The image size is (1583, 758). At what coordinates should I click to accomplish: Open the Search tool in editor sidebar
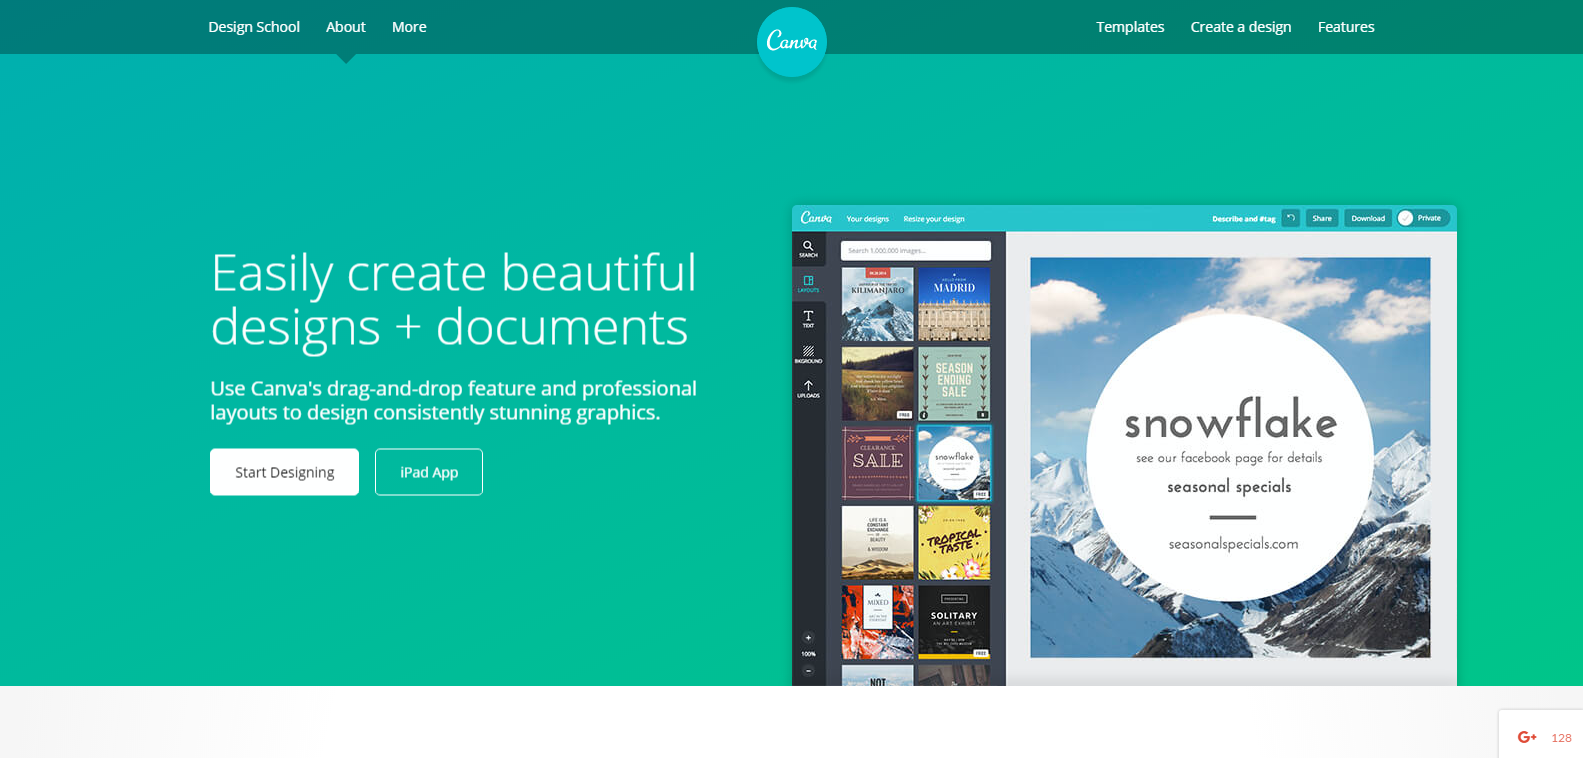(x=808, y=249)
